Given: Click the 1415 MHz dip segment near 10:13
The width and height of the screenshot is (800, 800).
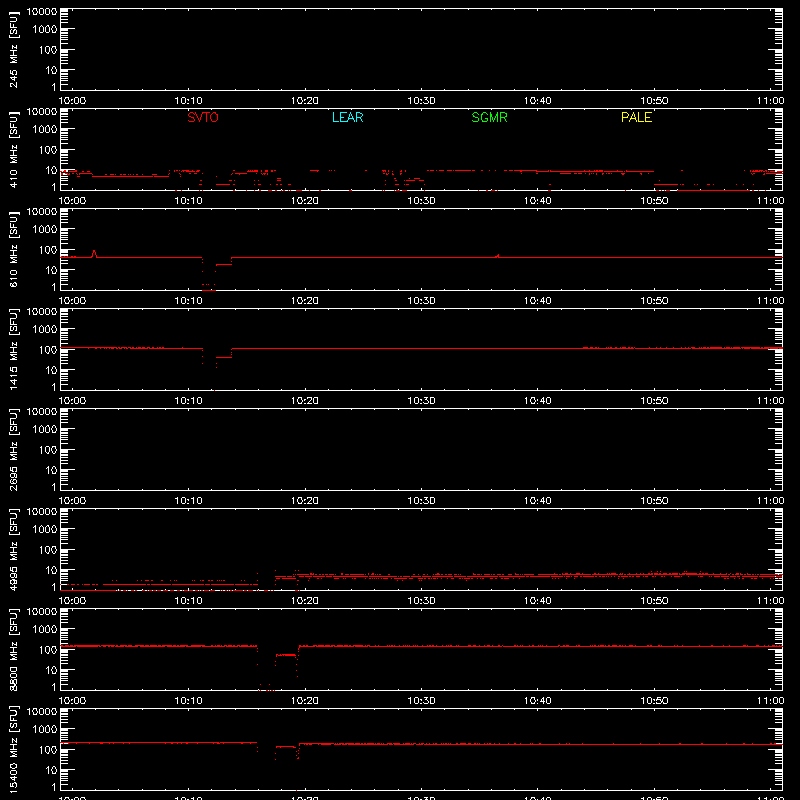Looking at the screenshot, I should (223, 357).
